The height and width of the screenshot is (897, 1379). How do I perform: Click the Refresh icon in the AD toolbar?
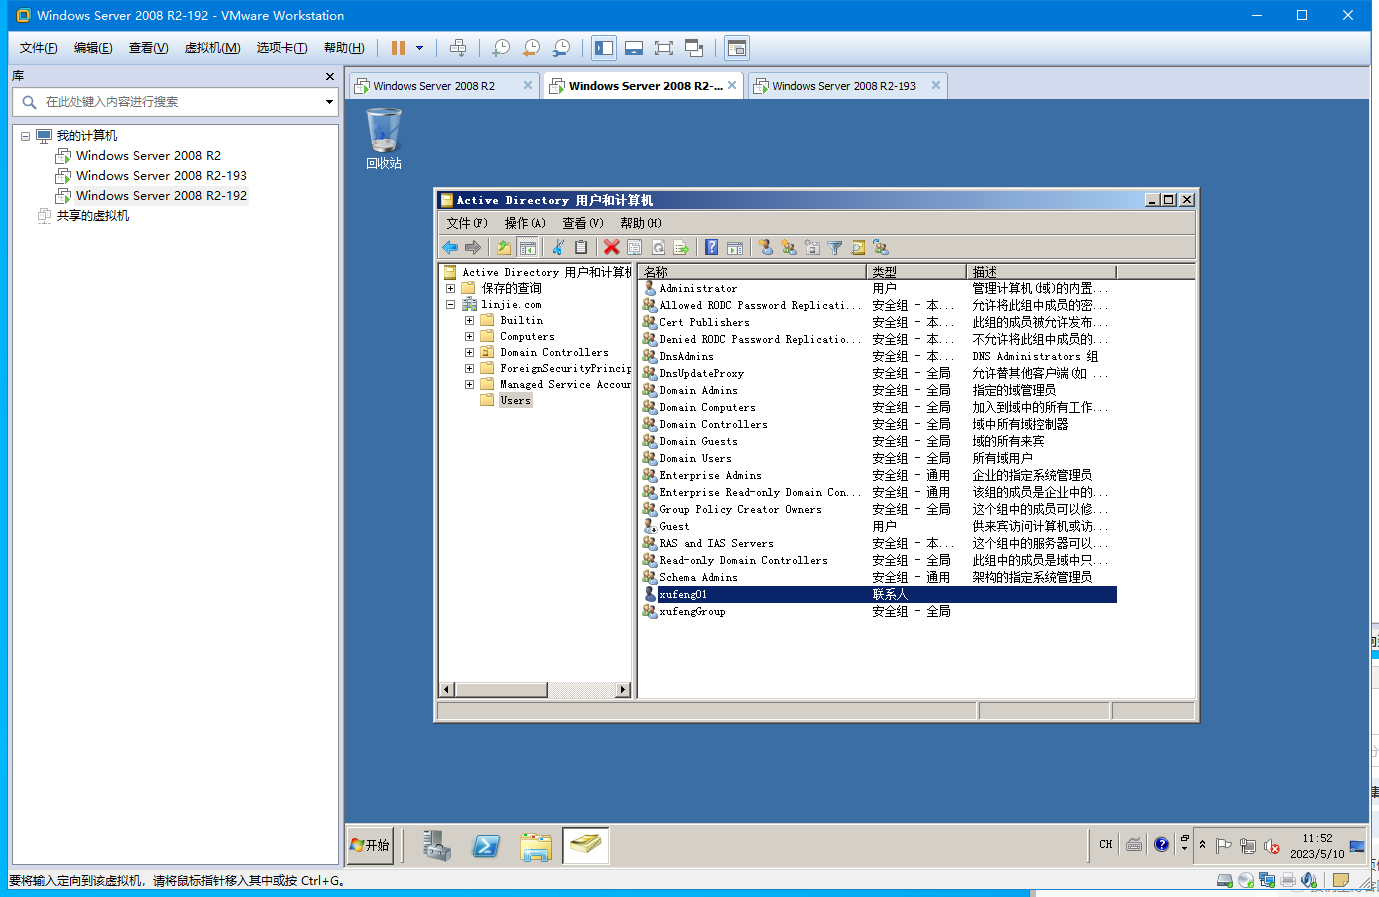[658, 247]
